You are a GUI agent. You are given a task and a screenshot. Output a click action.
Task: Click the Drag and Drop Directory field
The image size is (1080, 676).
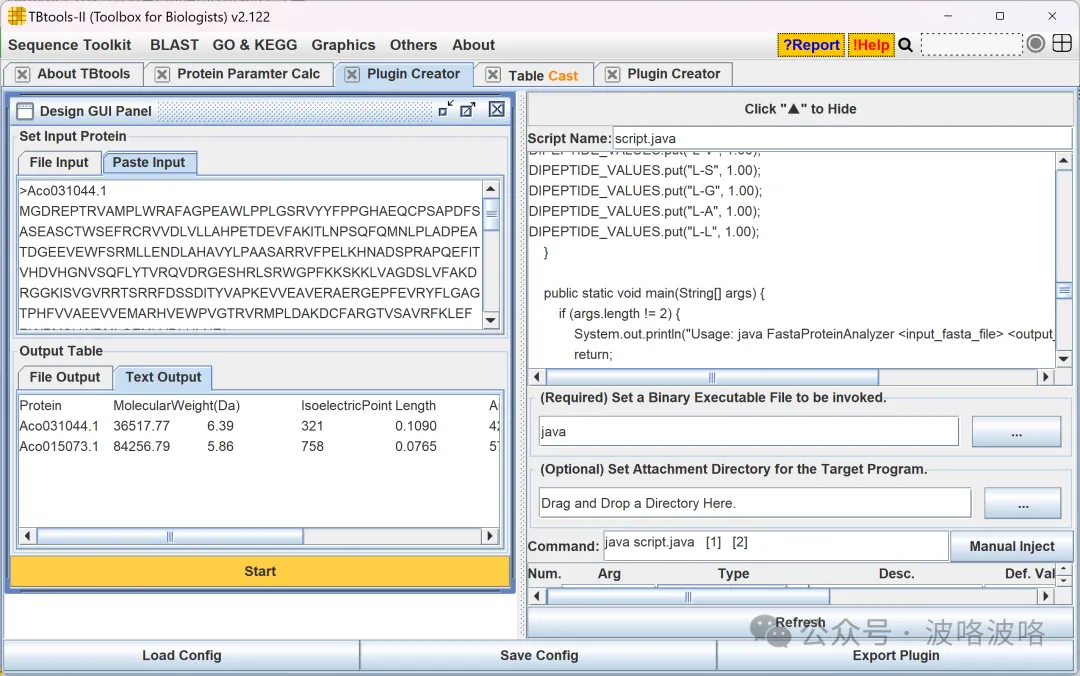[754, 503]
